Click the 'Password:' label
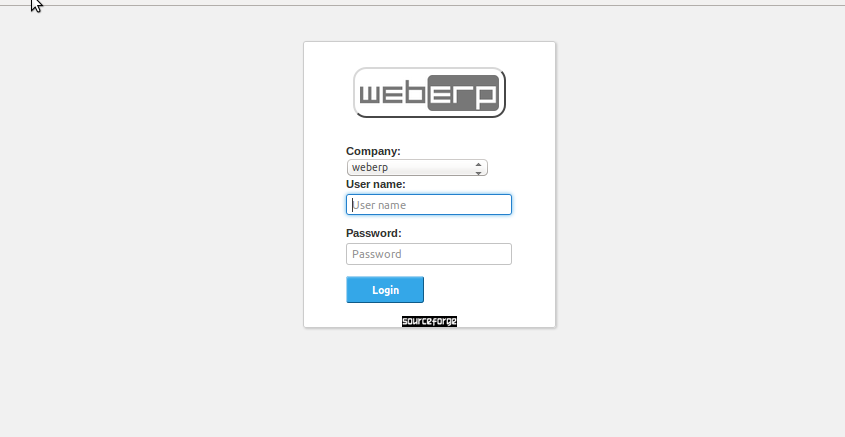The image size is (845, 437). point(374,233)
